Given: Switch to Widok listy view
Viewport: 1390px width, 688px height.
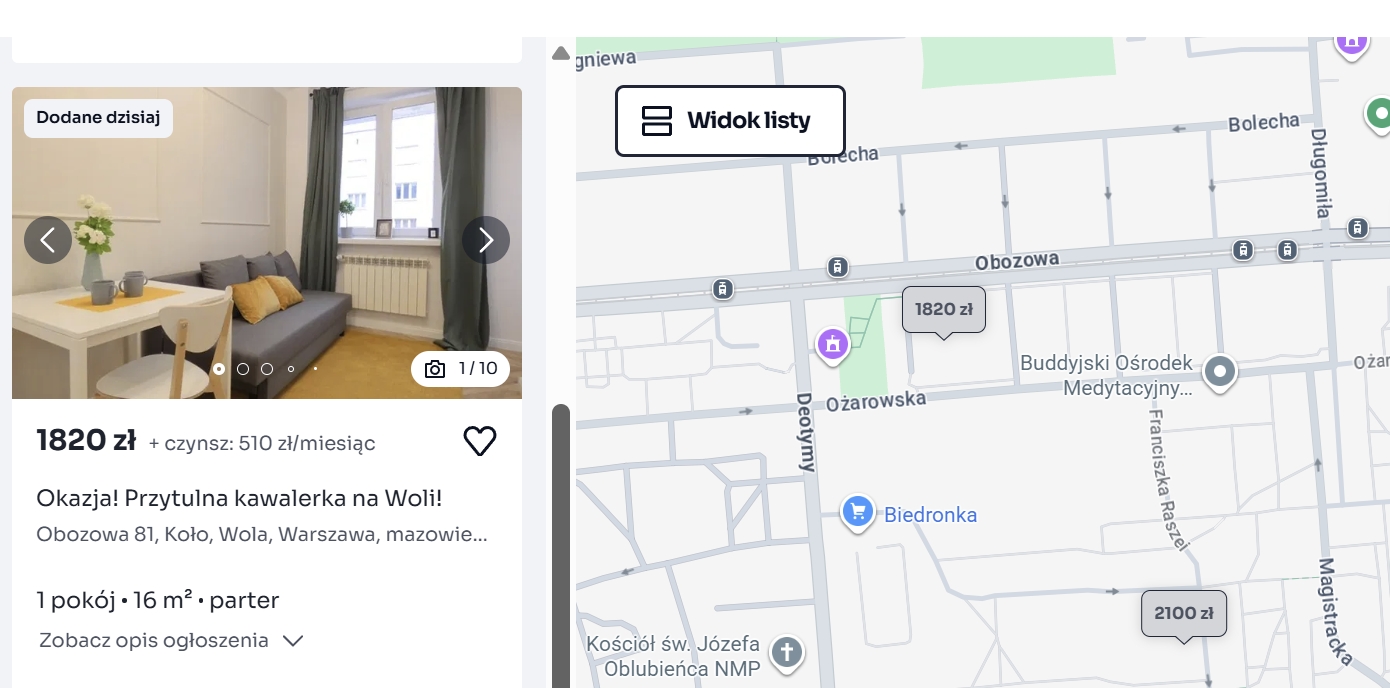Looking at the screenshot, I should (730, 121).
